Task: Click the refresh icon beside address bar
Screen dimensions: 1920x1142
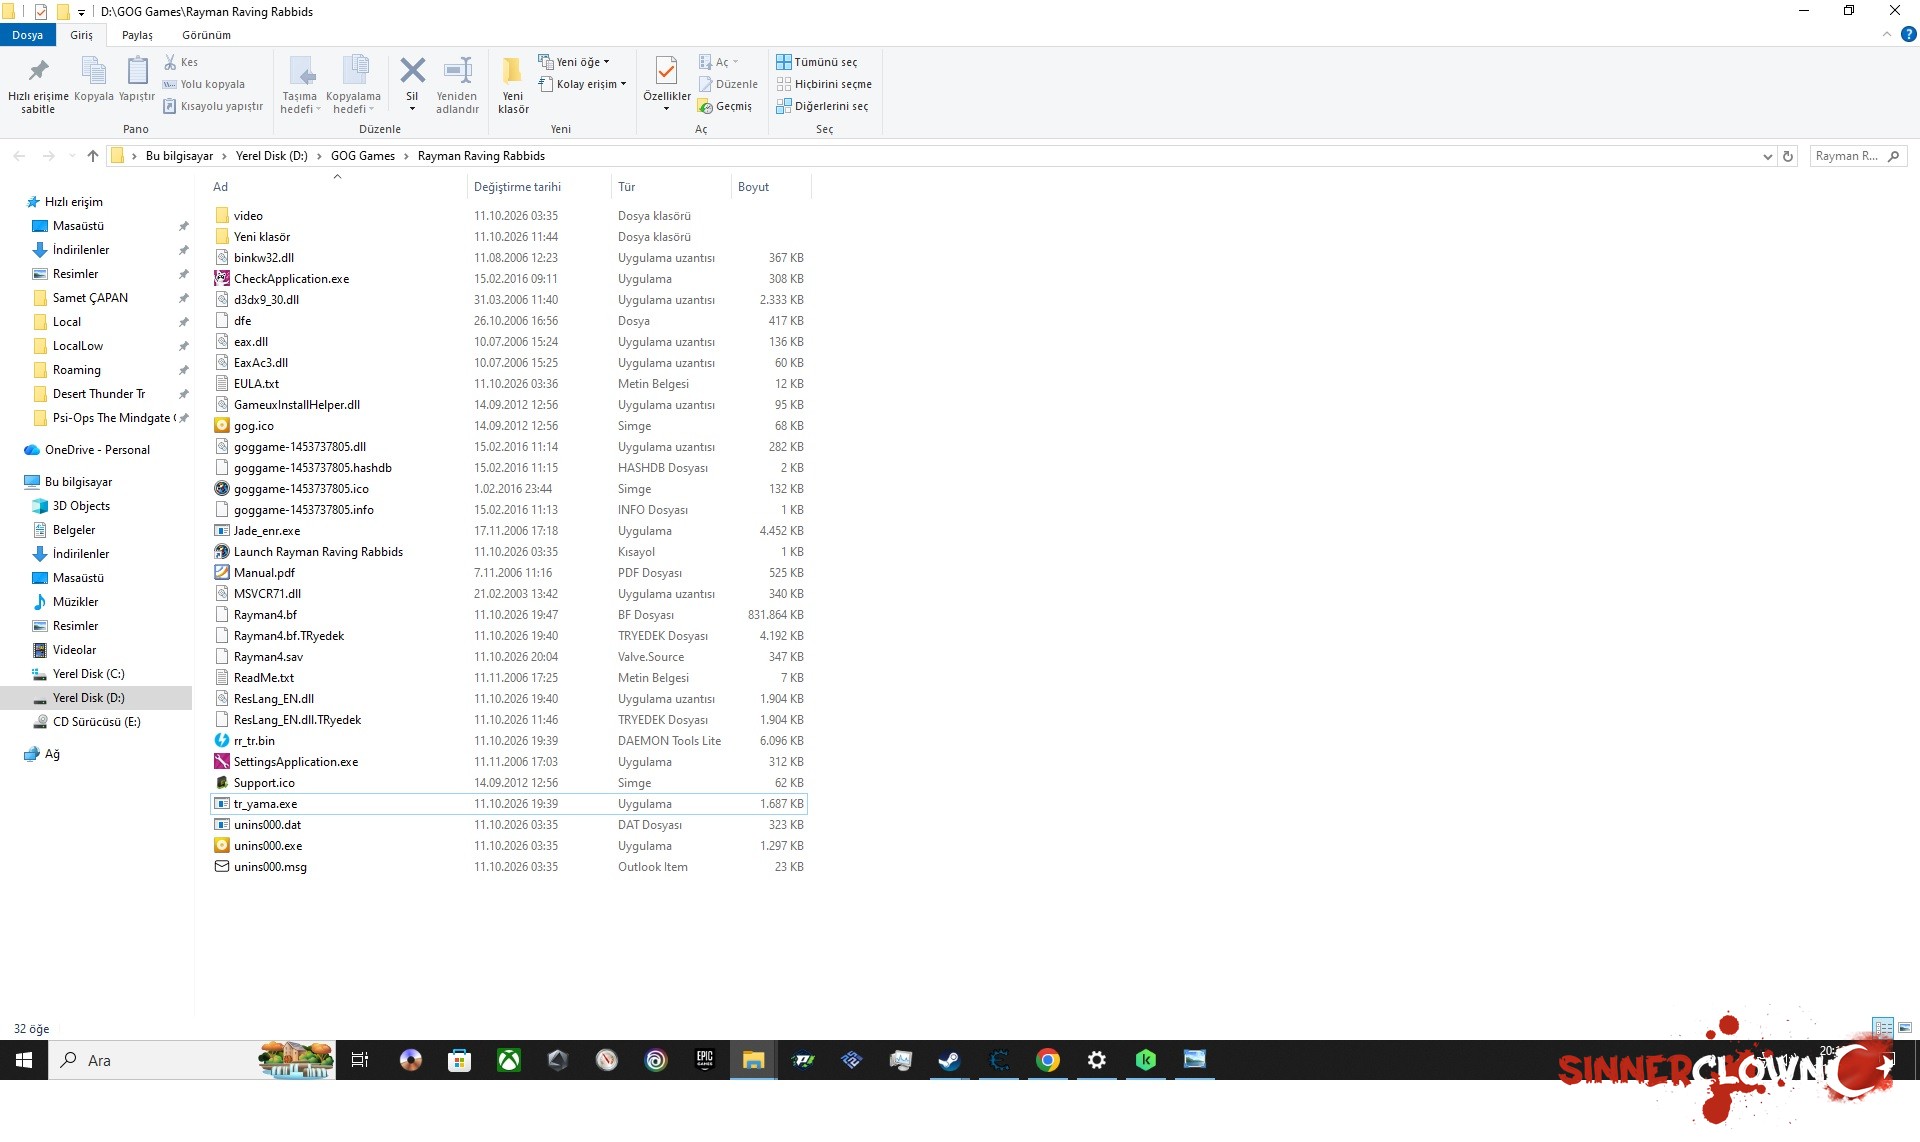Action: tap(1788, 156)
